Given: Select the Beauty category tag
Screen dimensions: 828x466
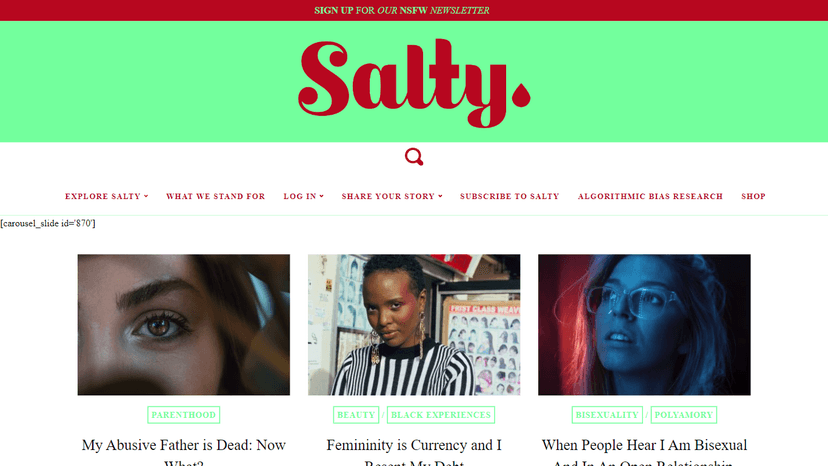Looking at the screenshot, I should (356, 415).
